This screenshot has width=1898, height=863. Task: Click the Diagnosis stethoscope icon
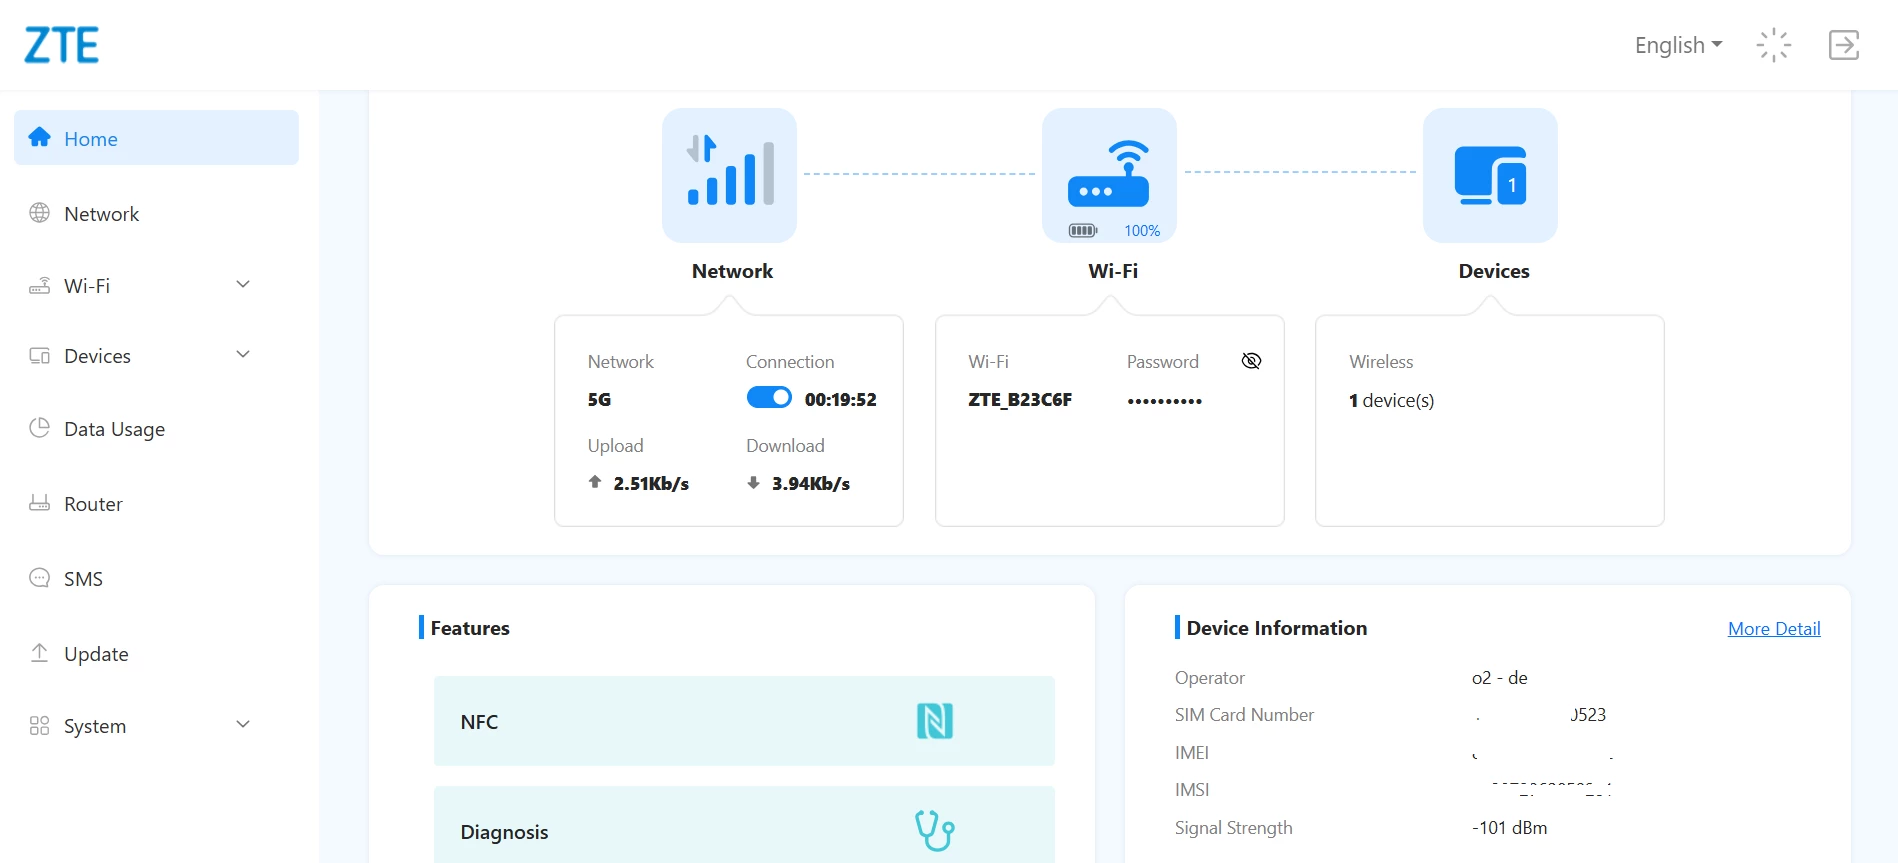(x=935, y=830)
